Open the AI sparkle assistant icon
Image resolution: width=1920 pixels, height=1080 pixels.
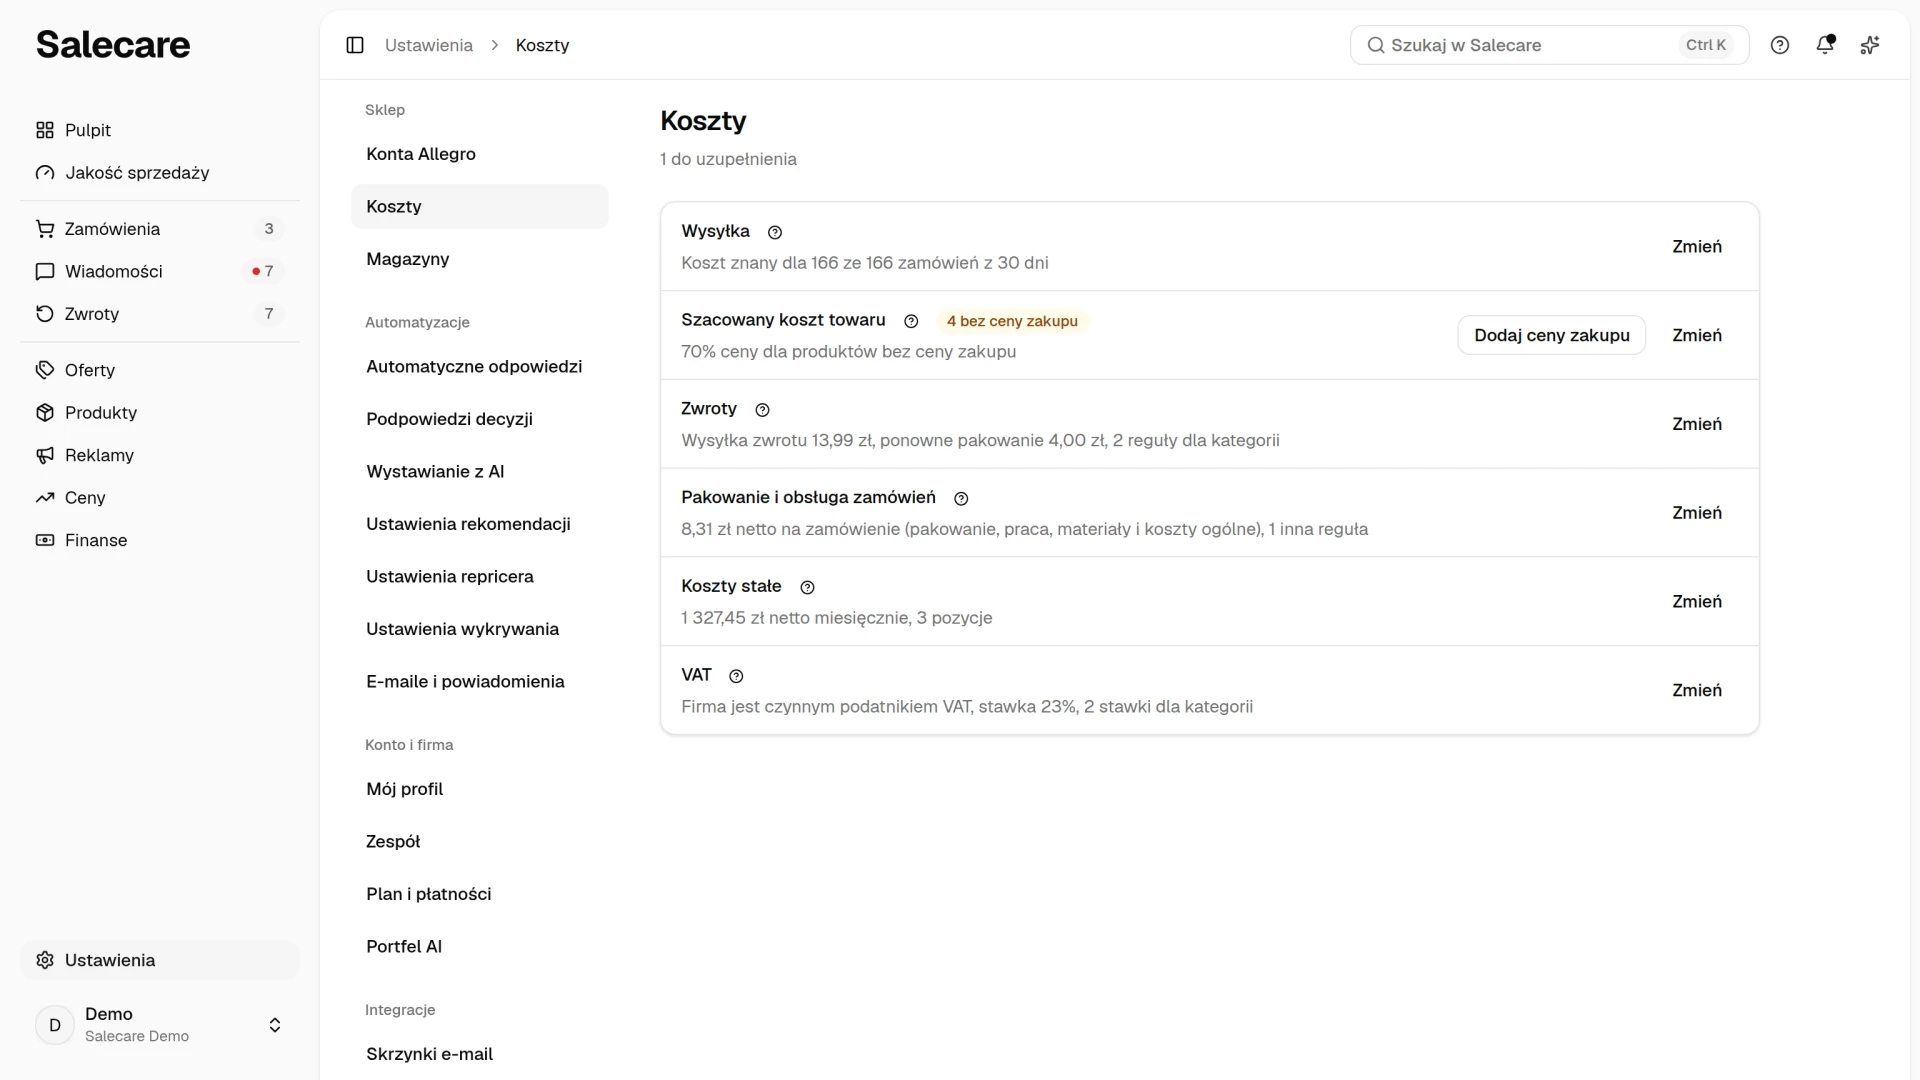(x=1870, y=45)
